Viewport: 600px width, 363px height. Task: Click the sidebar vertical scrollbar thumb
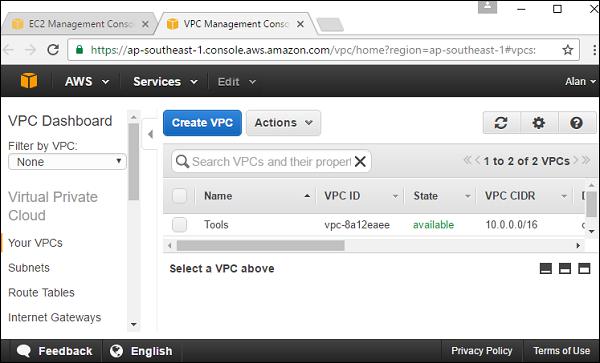tap(134, 161)
